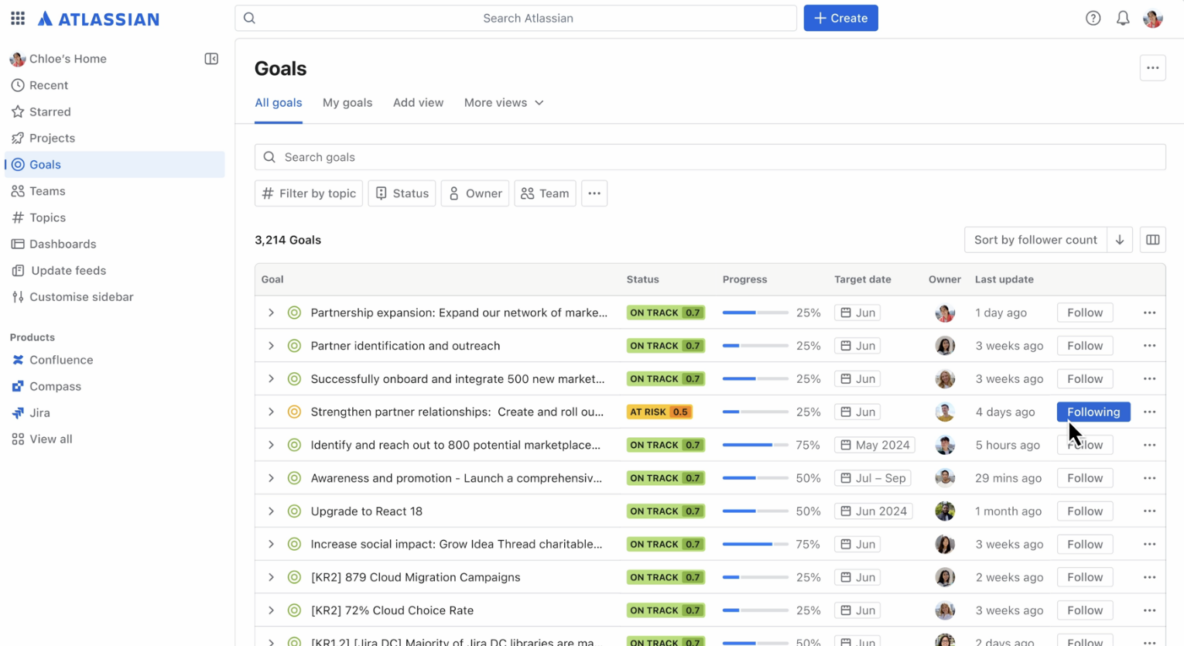This screenshot has width=1184, height=646.
Task: Switch to the My goals tab
Action: point(347,102)
